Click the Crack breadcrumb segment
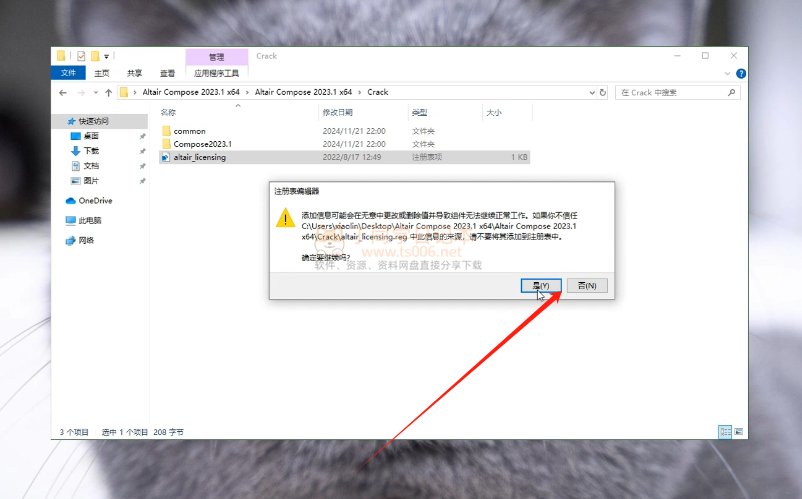The width and height of the screenshot is (802, 499). [x=378, y=92]
